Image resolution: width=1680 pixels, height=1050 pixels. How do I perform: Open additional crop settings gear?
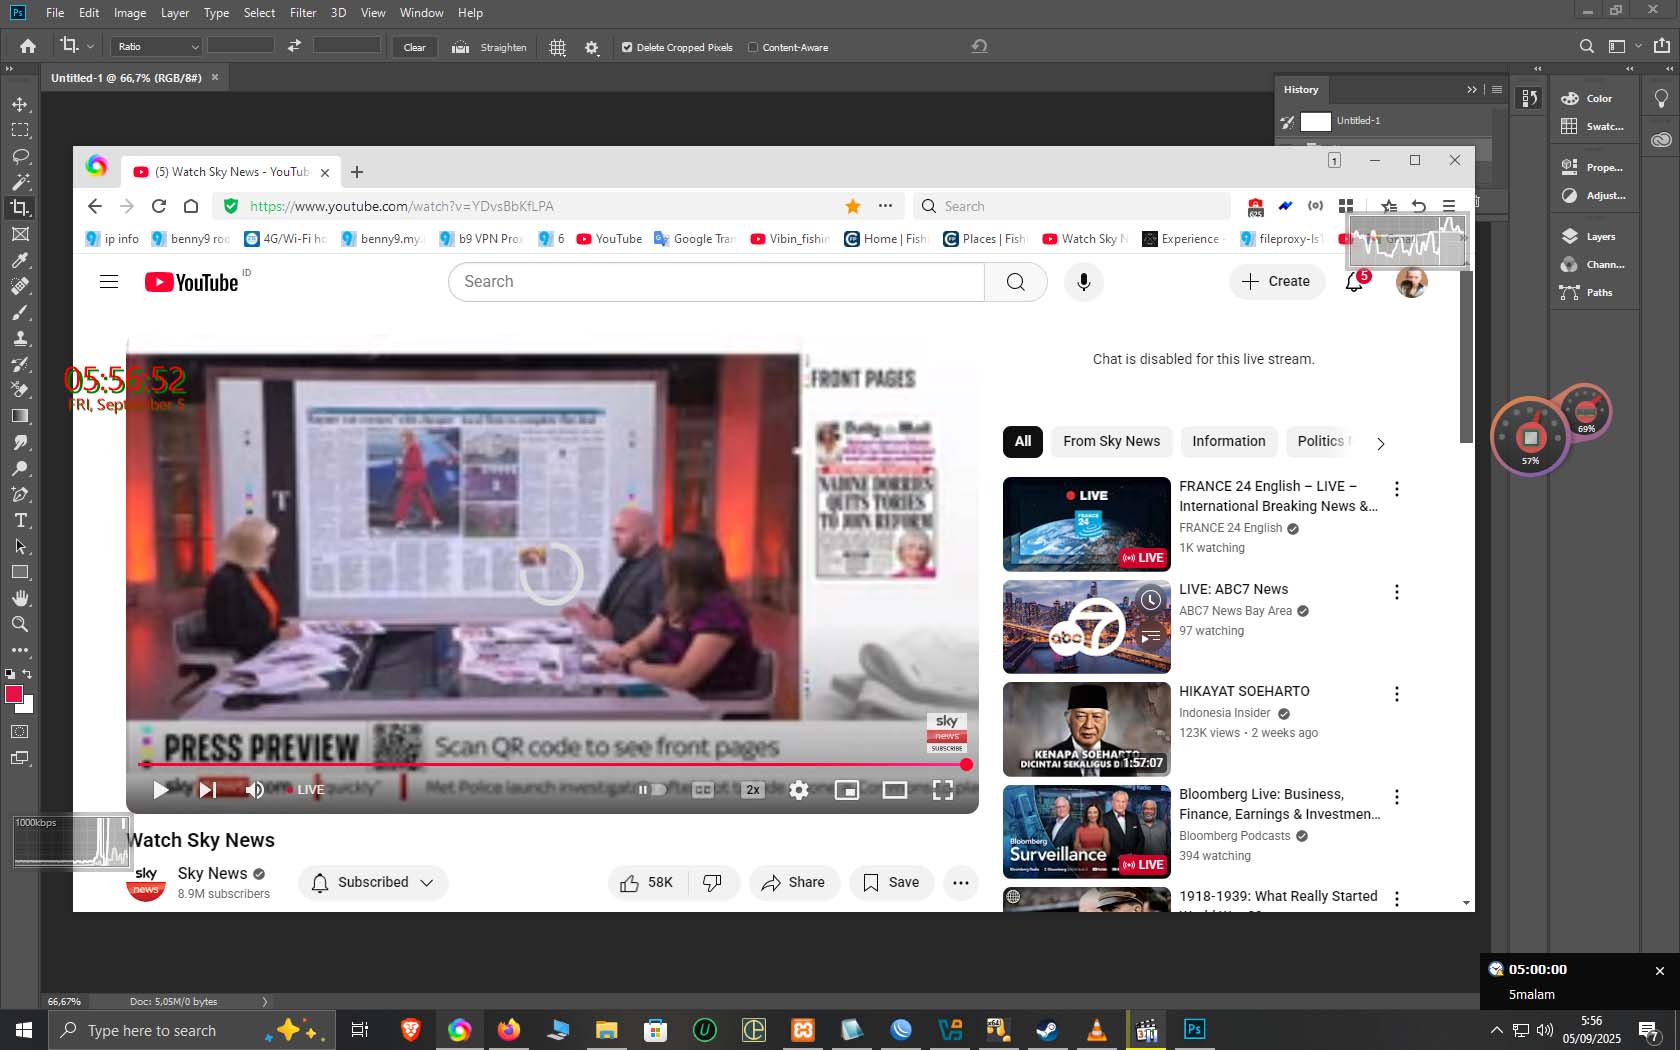click(592, 47)
